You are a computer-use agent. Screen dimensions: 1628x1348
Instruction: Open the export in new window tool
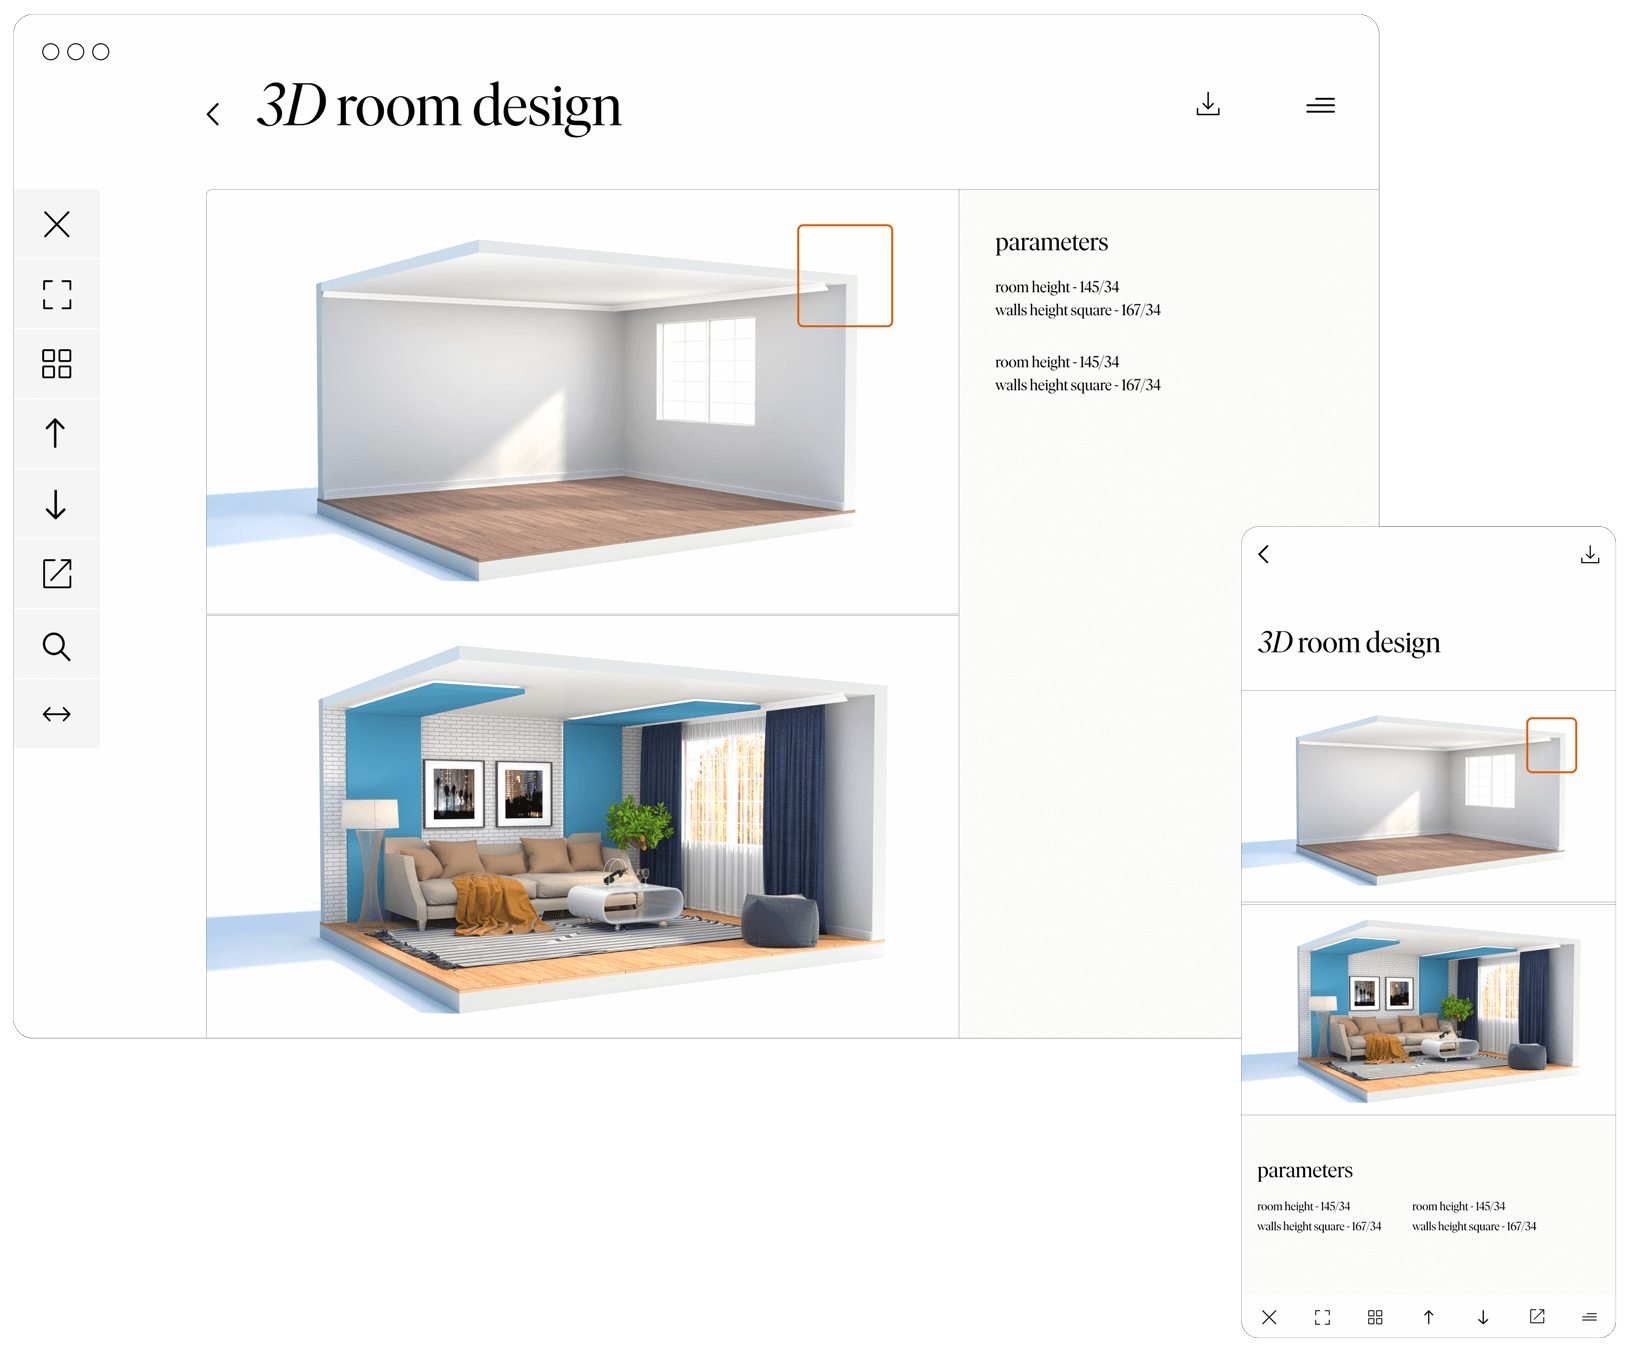(57, 573)
